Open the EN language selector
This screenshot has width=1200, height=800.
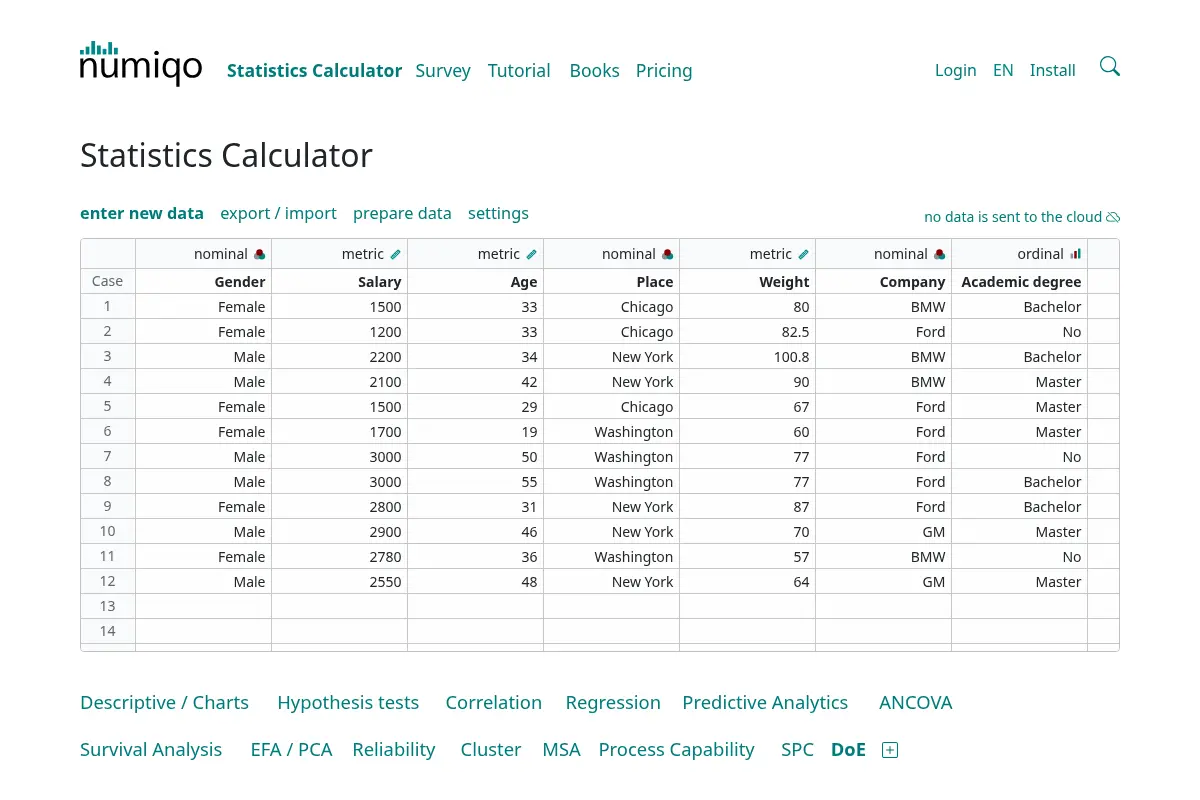(1003, 70)
